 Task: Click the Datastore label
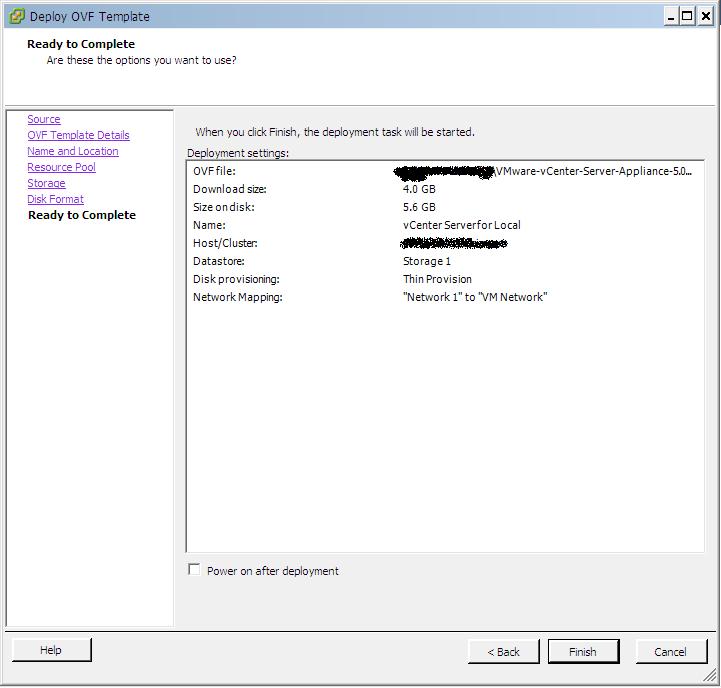click(x=219, y=261)
